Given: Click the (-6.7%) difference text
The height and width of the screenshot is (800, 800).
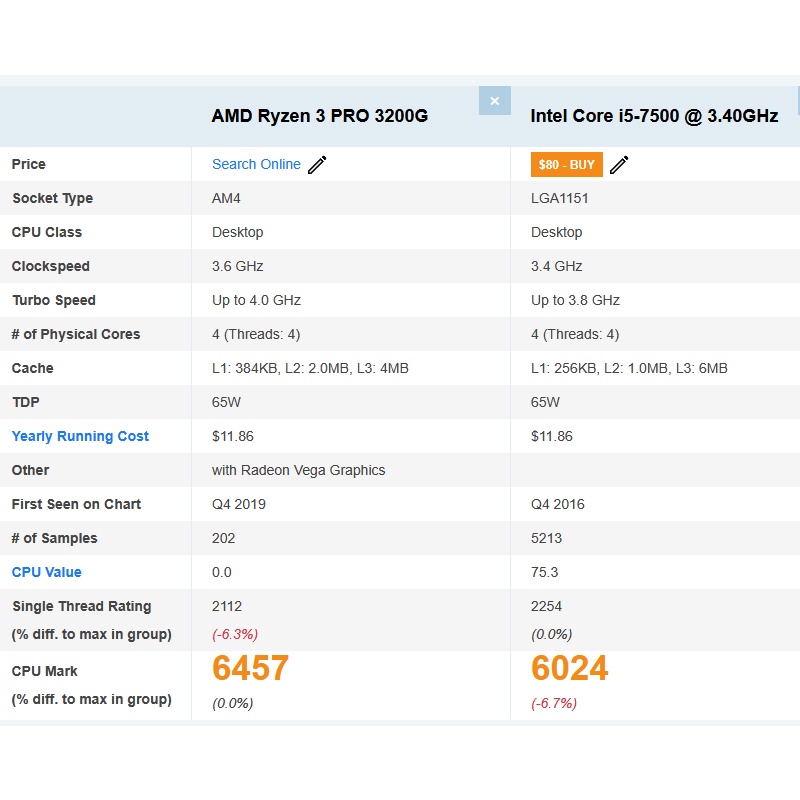Looking at the screenshot, I should tap(554, 703).
